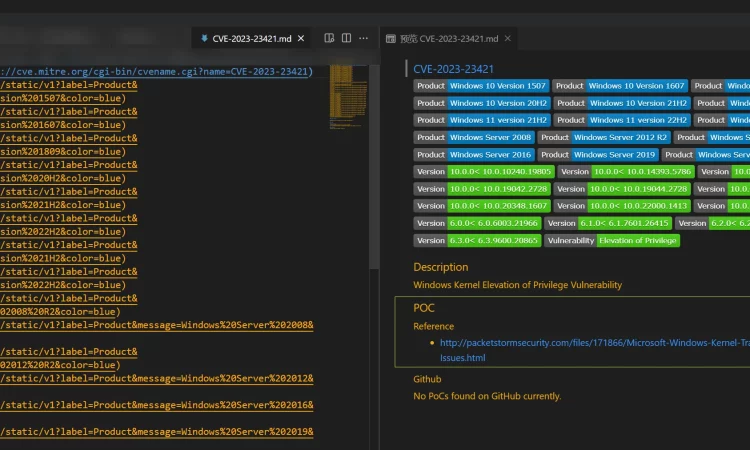The width and height of the screenshot is (750, 450).
Task: Click the Reference label in preview
Action: pos(433,327)
